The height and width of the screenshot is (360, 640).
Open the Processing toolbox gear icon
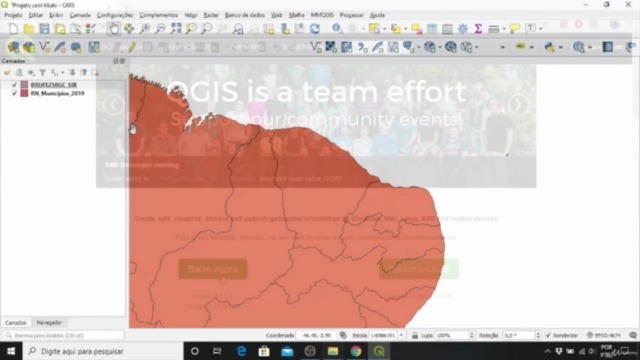[x=463, y=29]
